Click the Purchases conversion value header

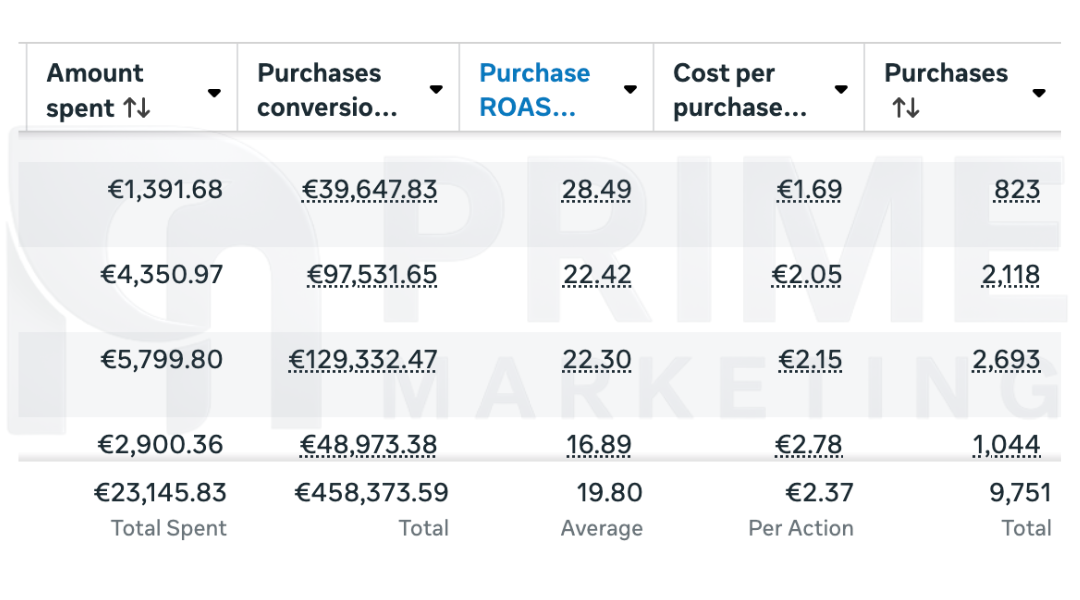coord(326,90)
